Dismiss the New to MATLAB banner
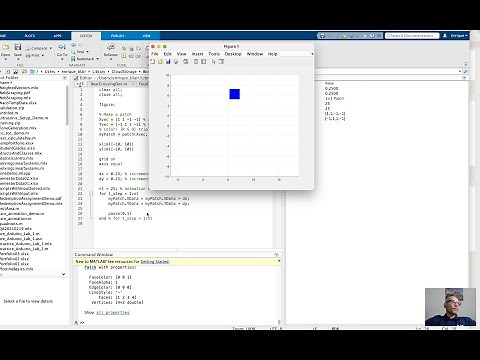Image resolution: width=480 pixels, height=360 pixels. click(279, 261)
